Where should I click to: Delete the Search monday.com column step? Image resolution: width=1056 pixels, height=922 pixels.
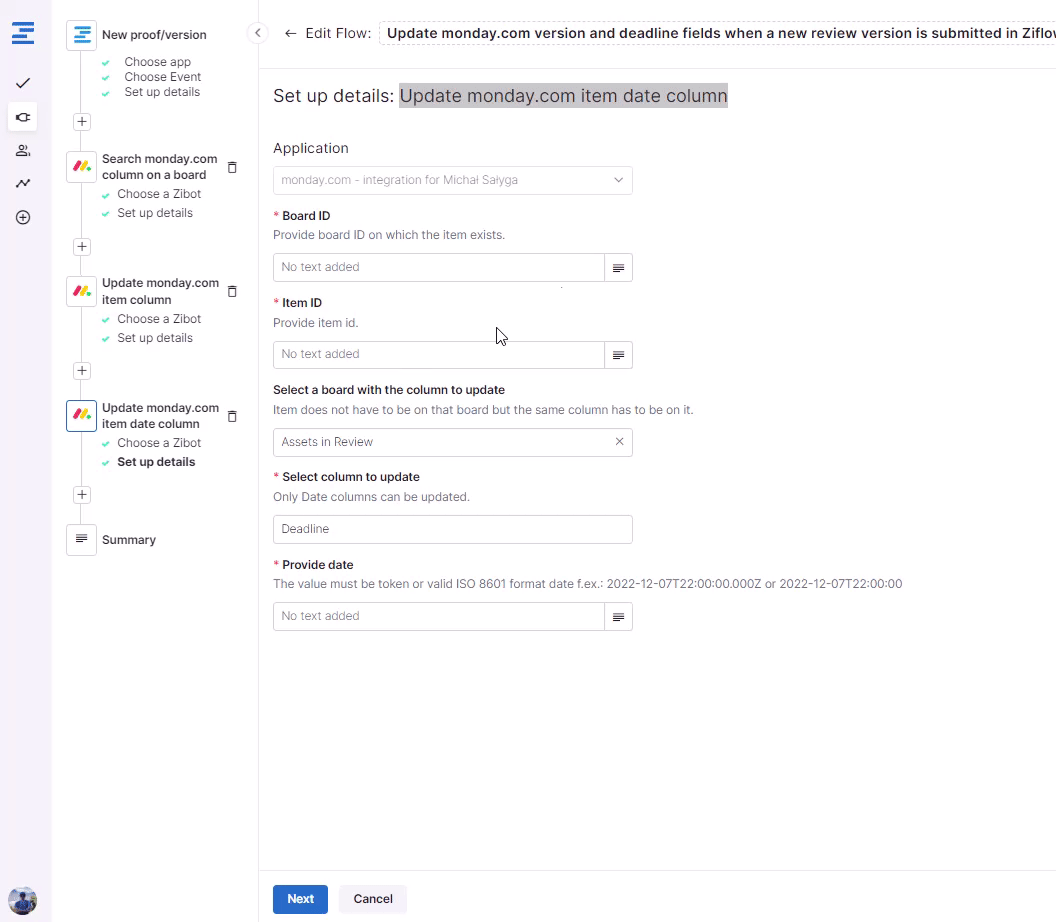tap(232, 167)
